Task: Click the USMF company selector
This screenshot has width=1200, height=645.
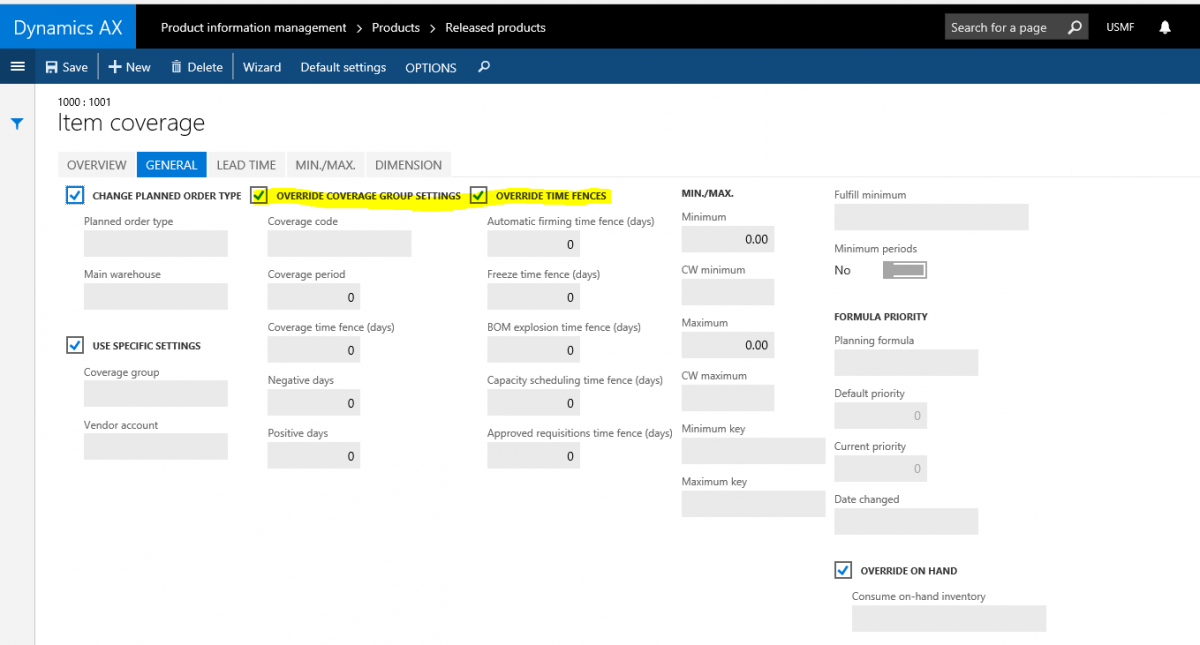Action: 1120,27
